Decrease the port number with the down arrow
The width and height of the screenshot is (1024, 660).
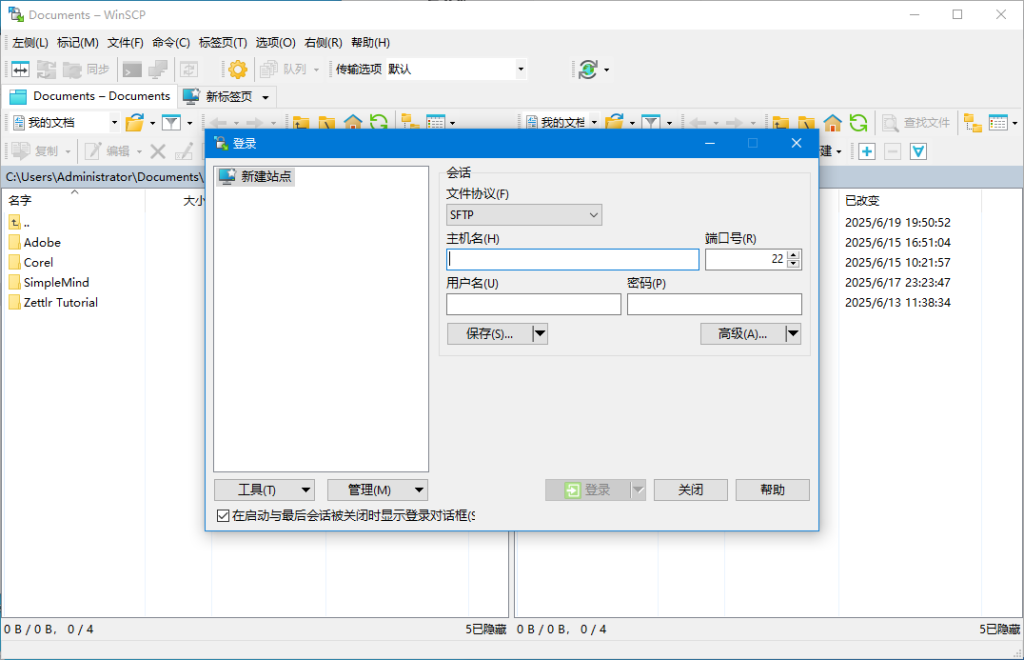pyautogui.click(x=793, y=264)
